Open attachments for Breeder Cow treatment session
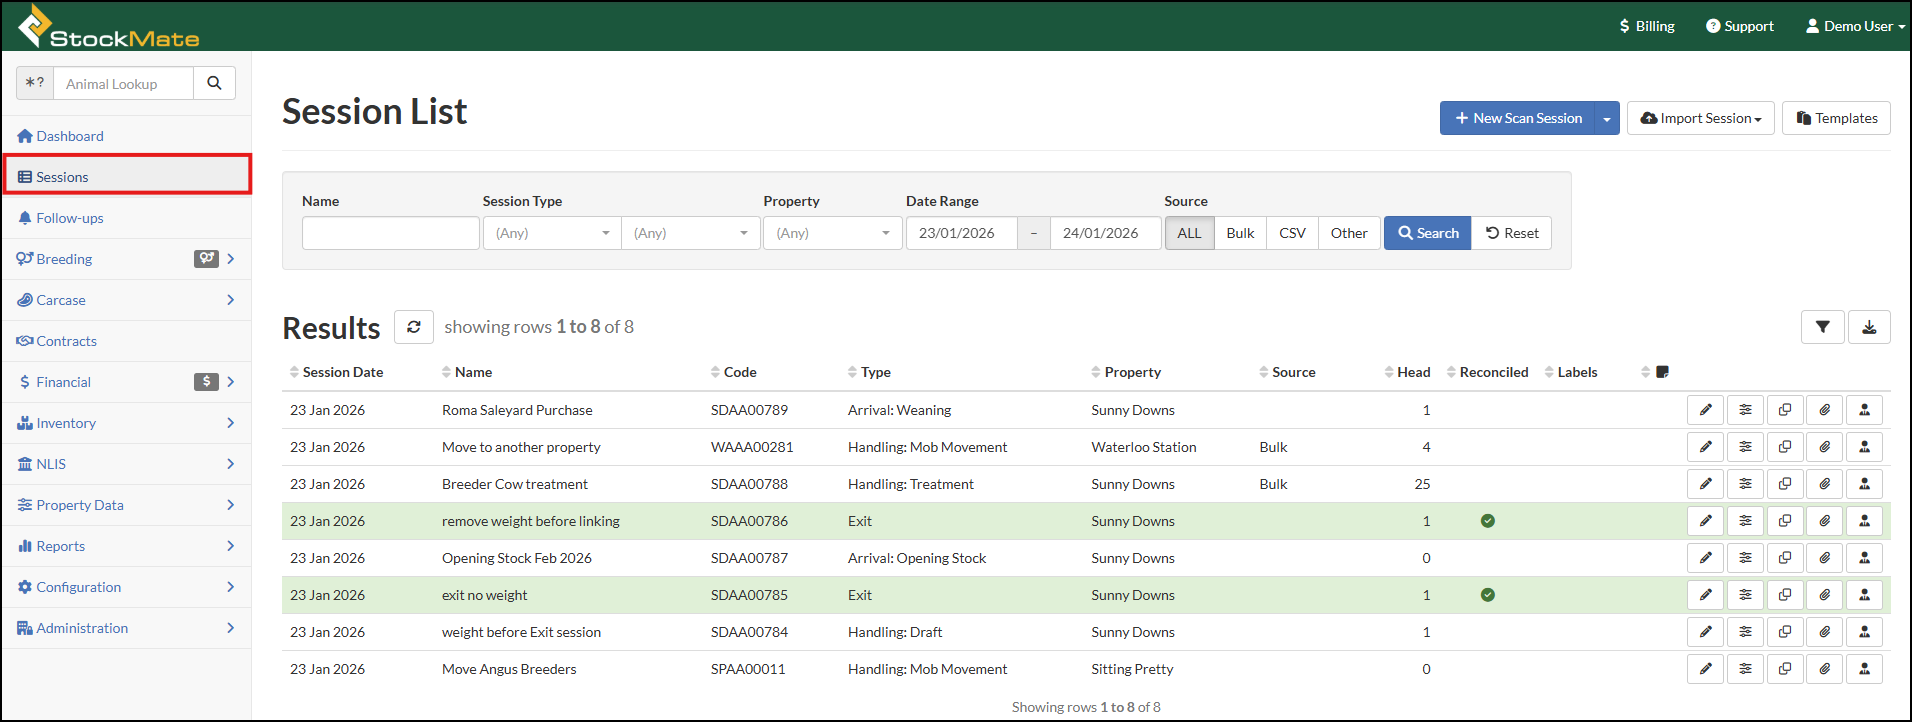 click(1825, 484)
